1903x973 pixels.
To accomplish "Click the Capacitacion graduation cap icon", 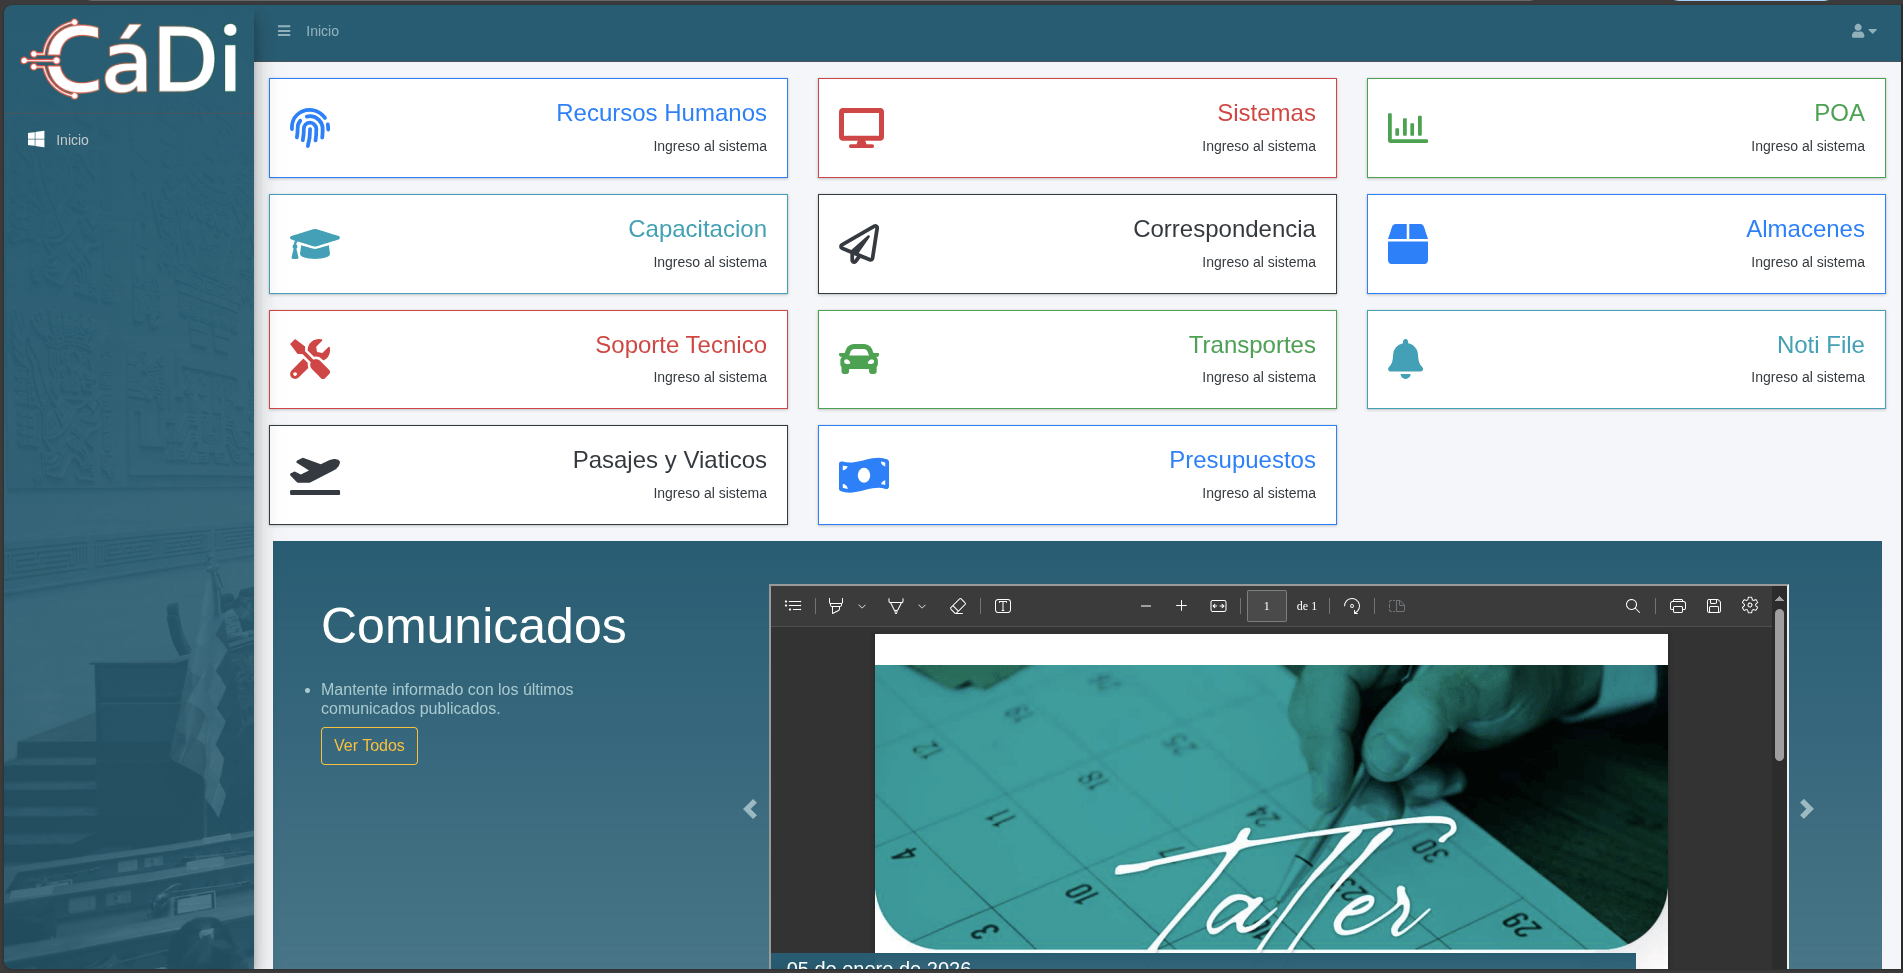I will [315, 244].
